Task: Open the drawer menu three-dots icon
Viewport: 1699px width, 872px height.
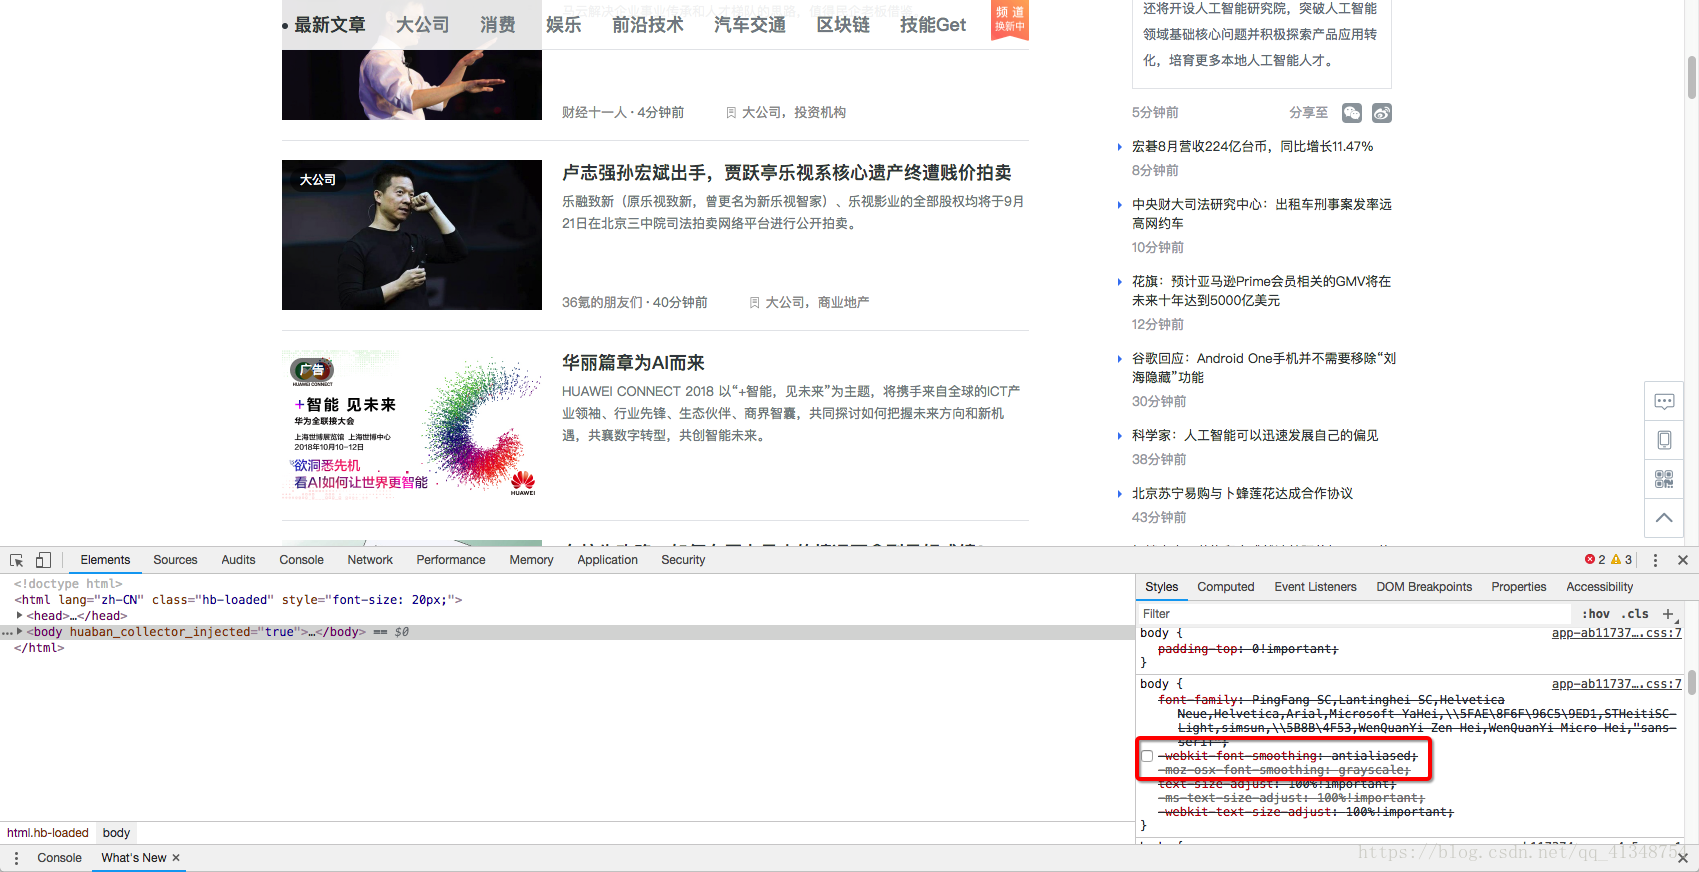Action: click(16, 858)
